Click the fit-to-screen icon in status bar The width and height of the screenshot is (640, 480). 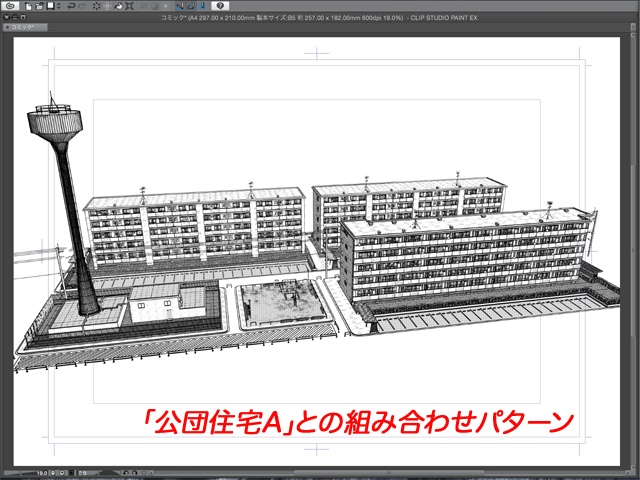(71, 473)
